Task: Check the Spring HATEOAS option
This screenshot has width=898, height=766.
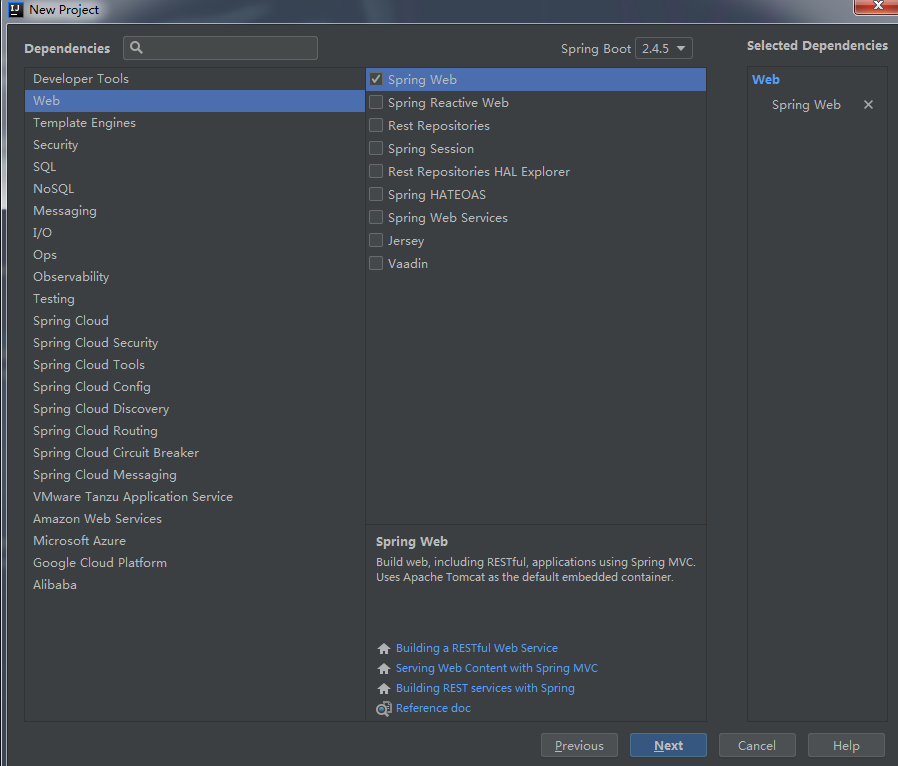Action: tap(376, 194)
